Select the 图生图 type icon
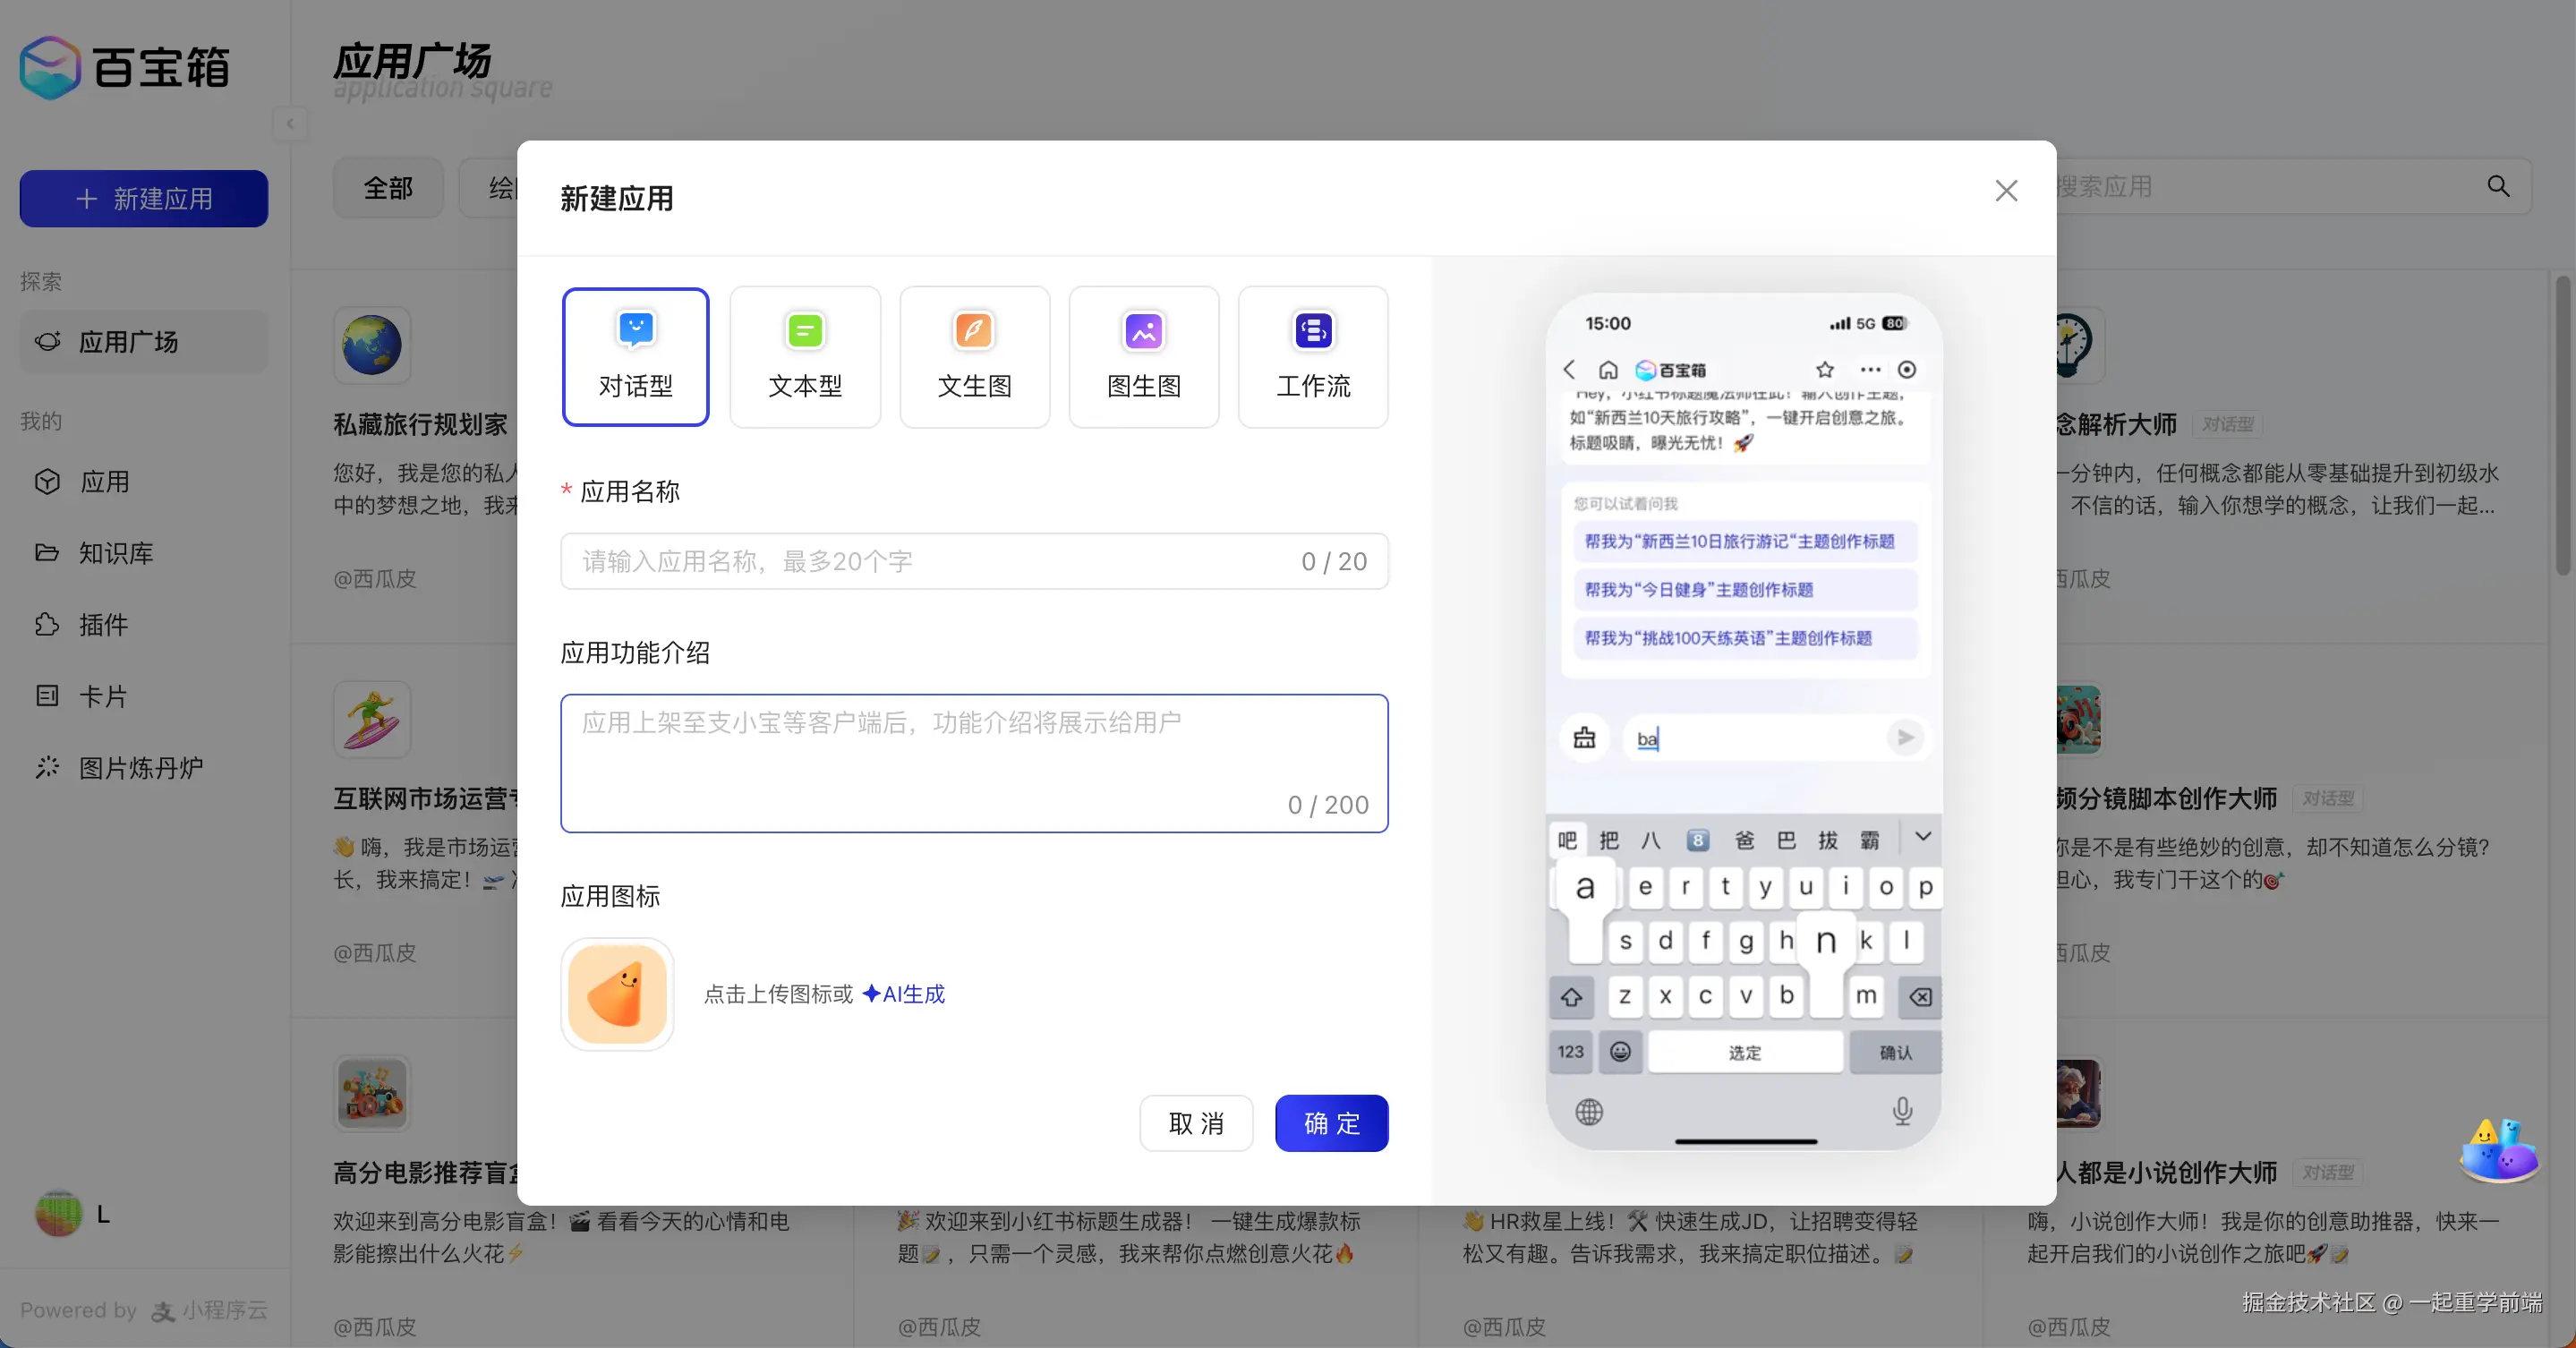Screen dimensions: 2576x1348 (x=1143, y=331)
